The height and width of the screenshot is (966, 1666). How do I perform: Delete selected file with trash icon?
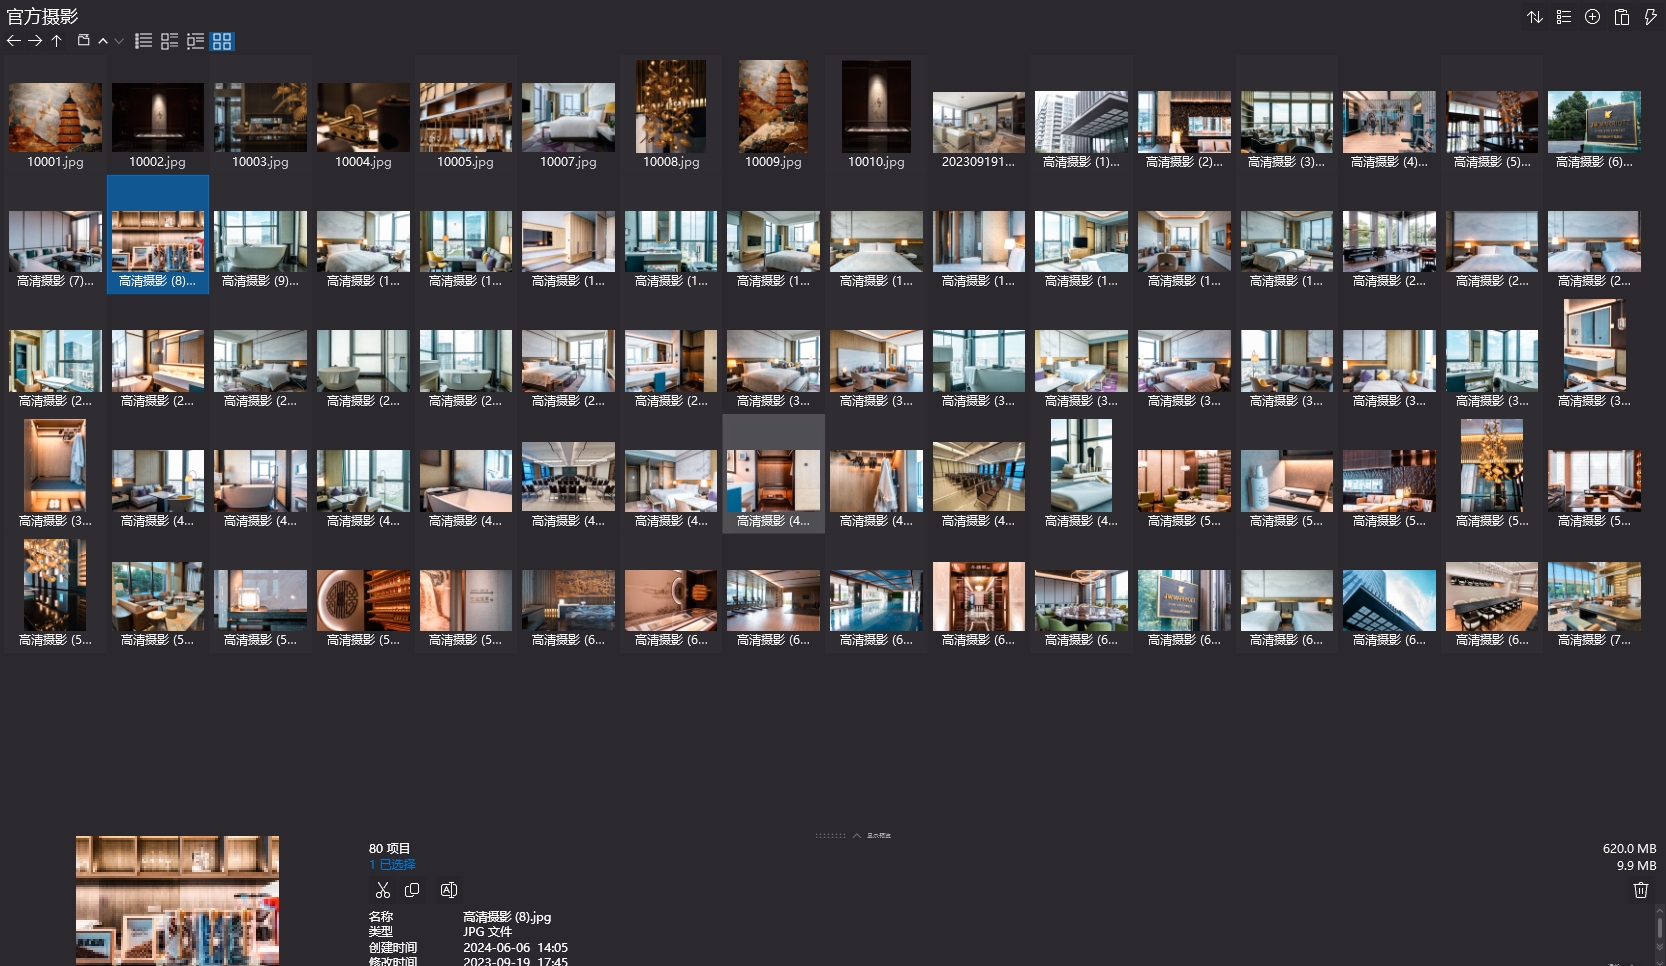pyautogui.click(x=1640, y=890)
